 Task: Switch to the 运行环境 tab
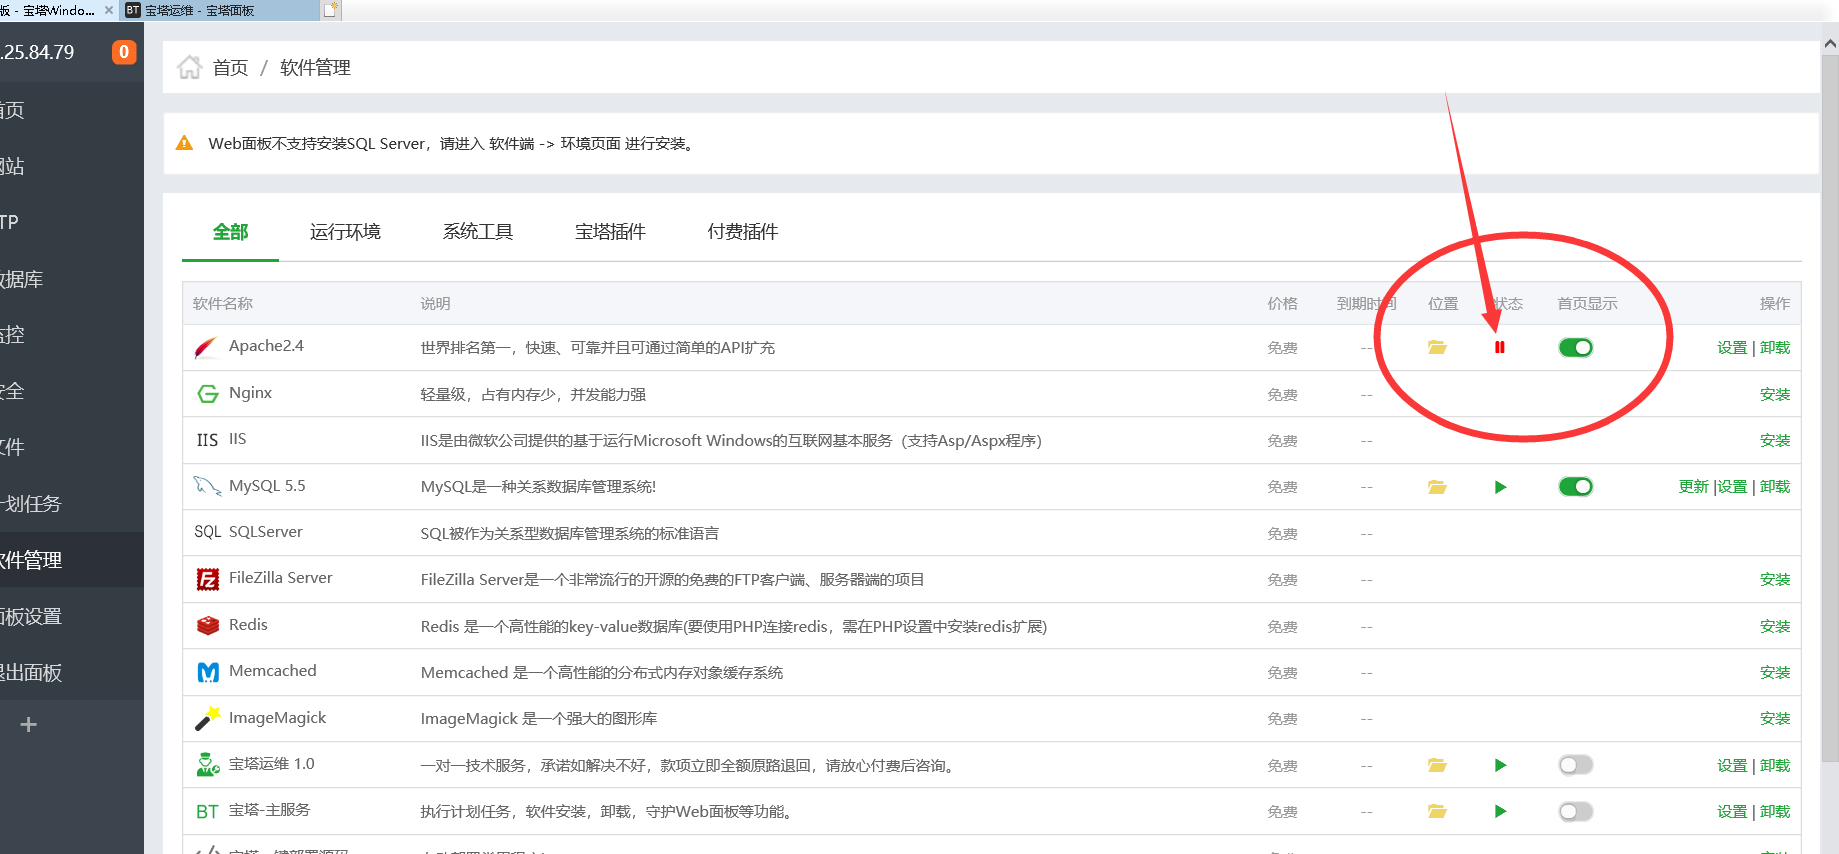click(x=345, y=232)
